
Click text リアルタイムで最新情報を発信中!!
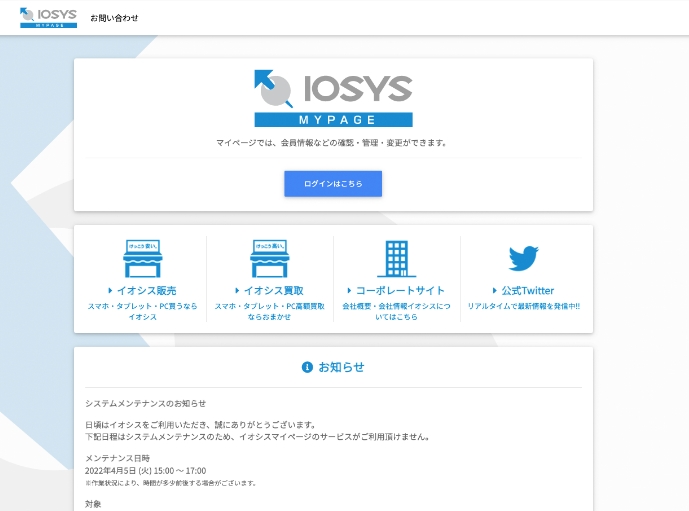pos(523,306)
